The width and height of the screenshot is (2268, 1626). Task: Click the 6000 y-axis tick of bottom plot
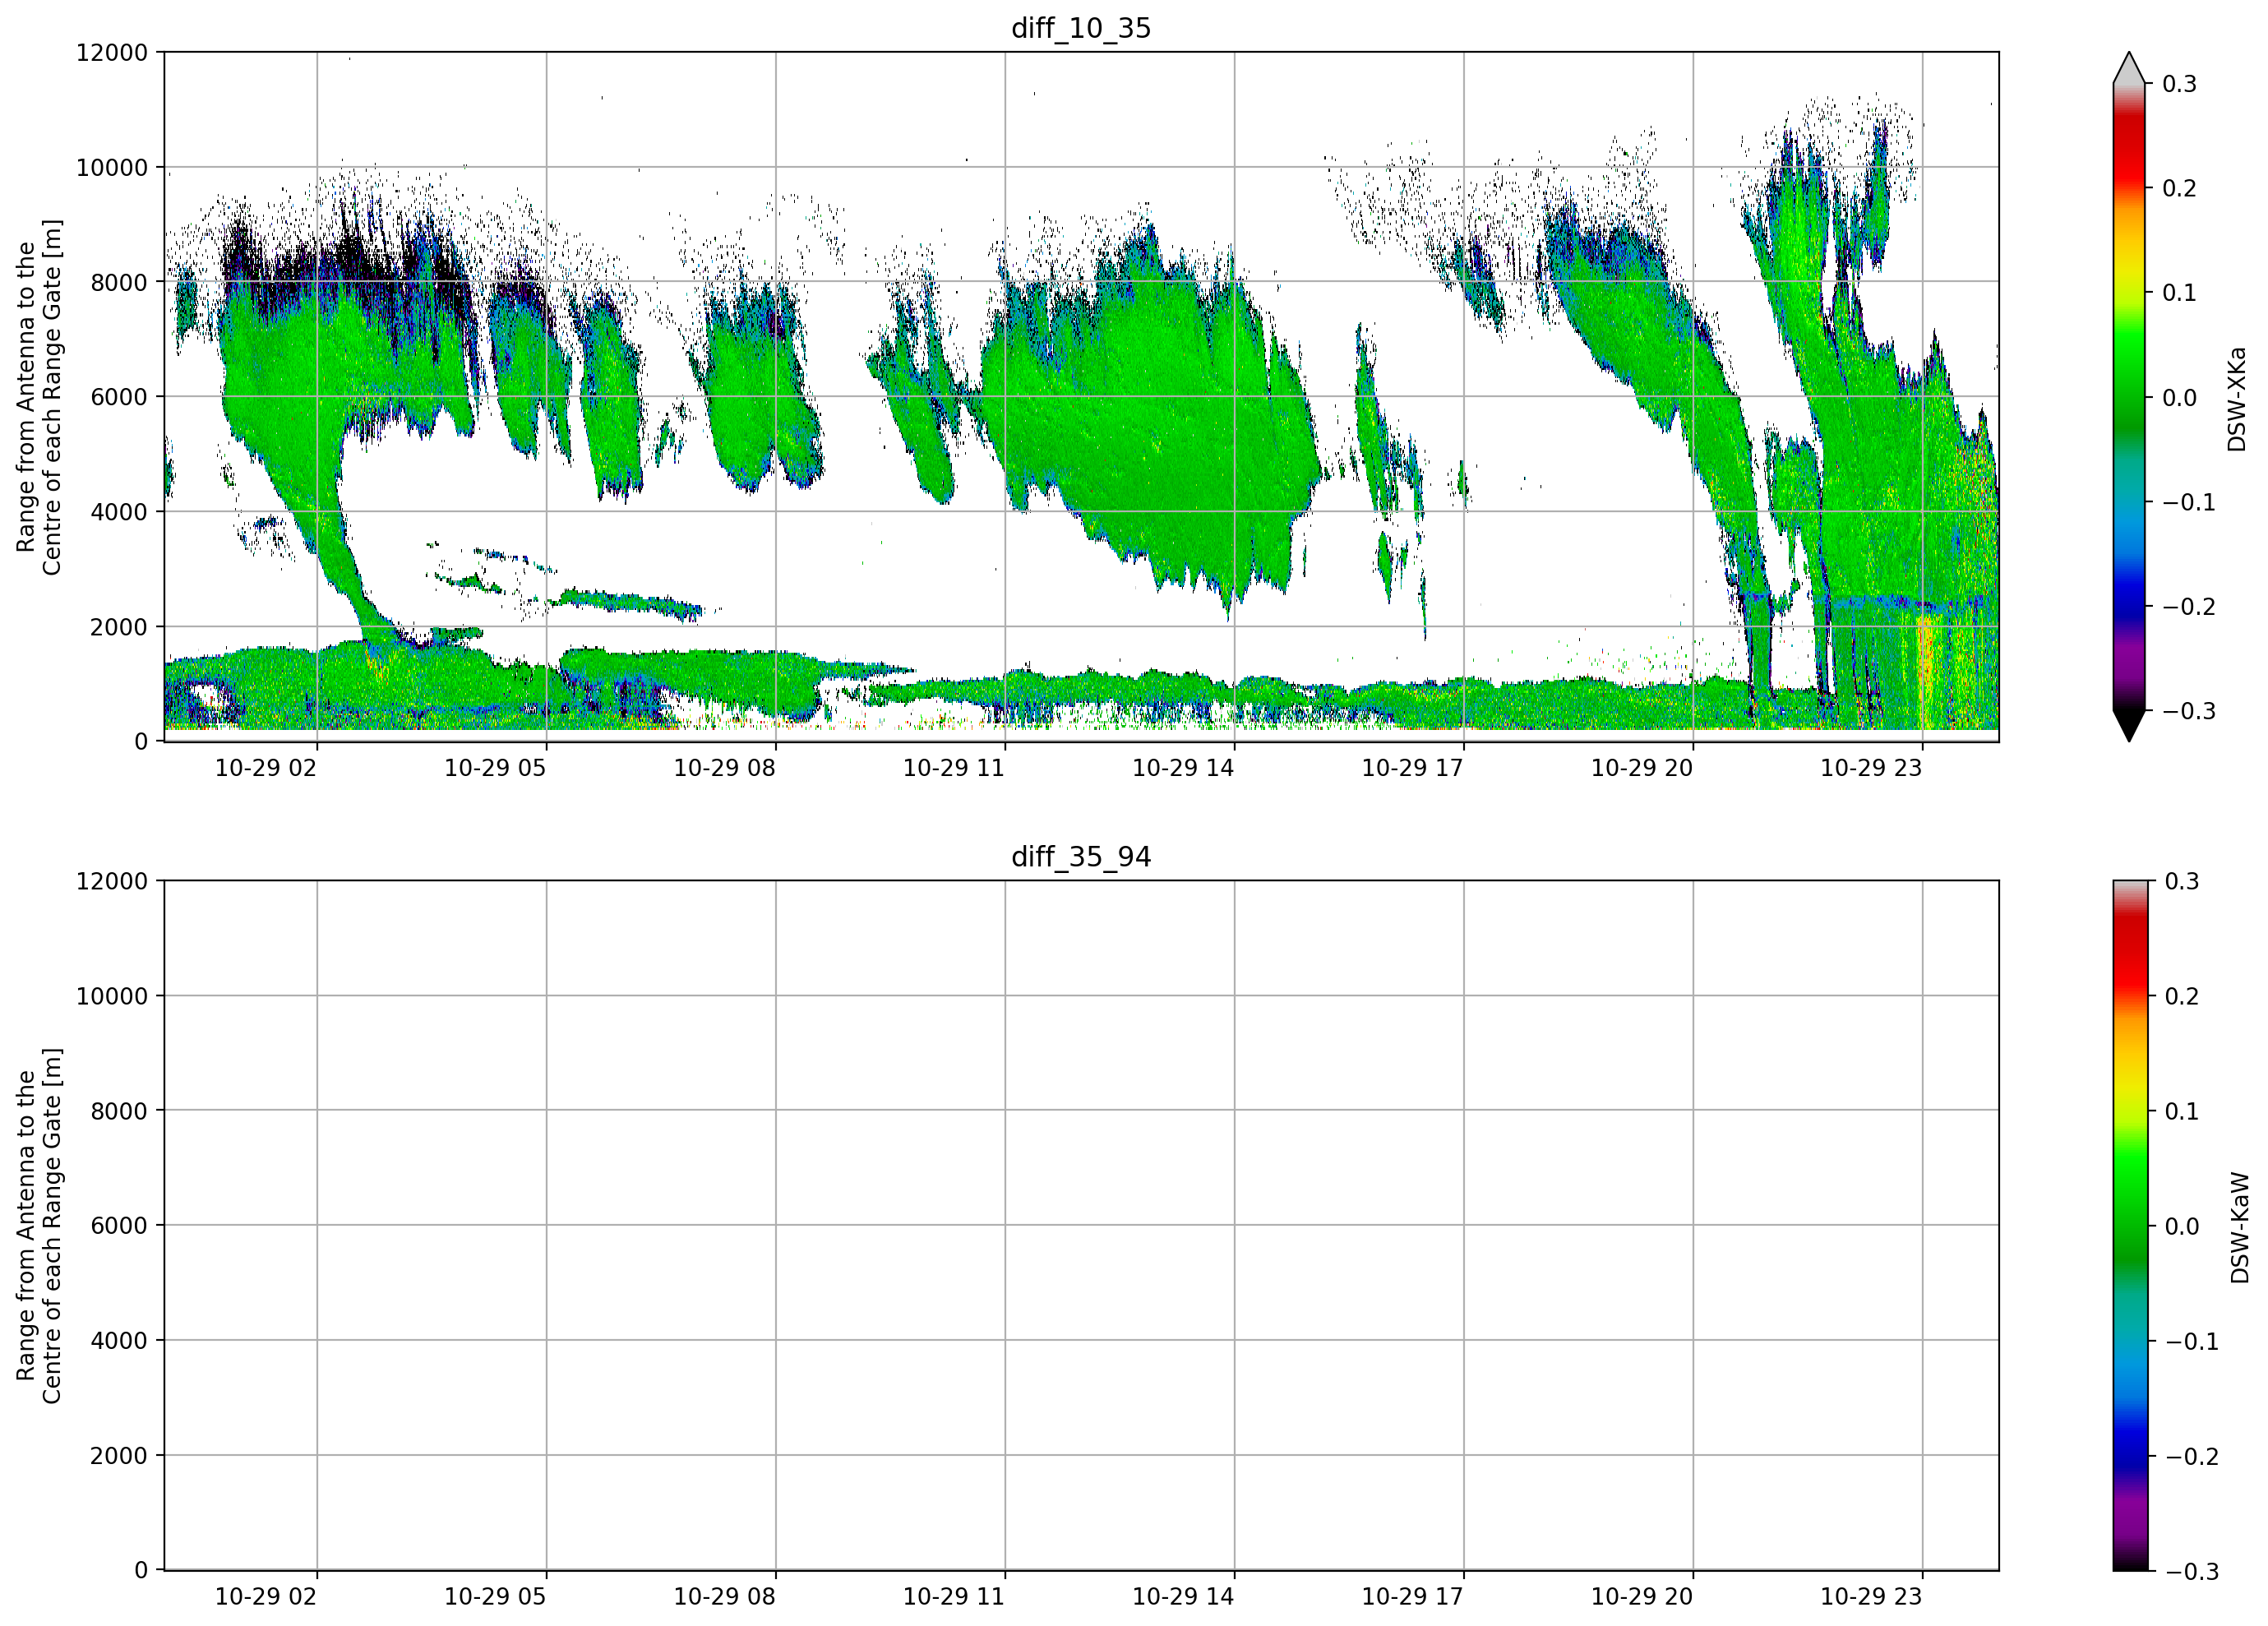pyautogui.click(x=119, y=1226)
